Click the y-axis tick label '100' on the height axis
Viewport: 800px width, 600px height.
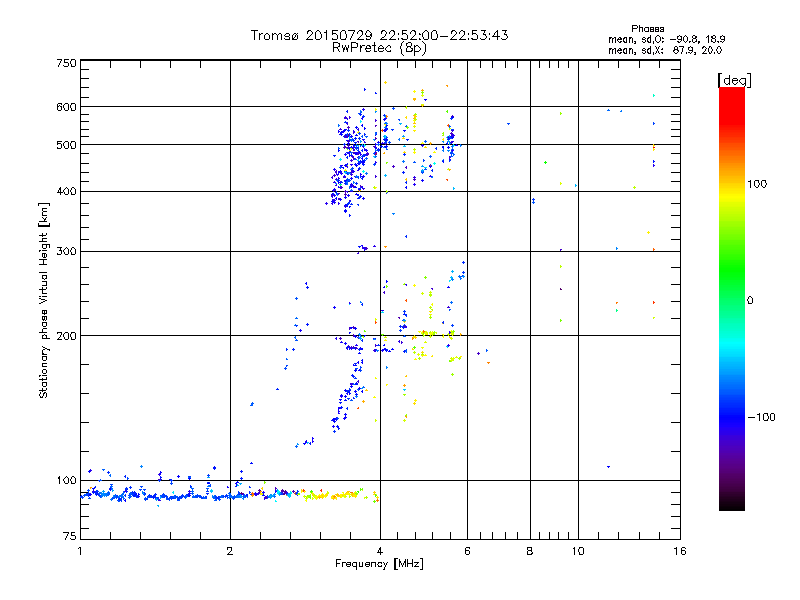(x=66, y=481)
